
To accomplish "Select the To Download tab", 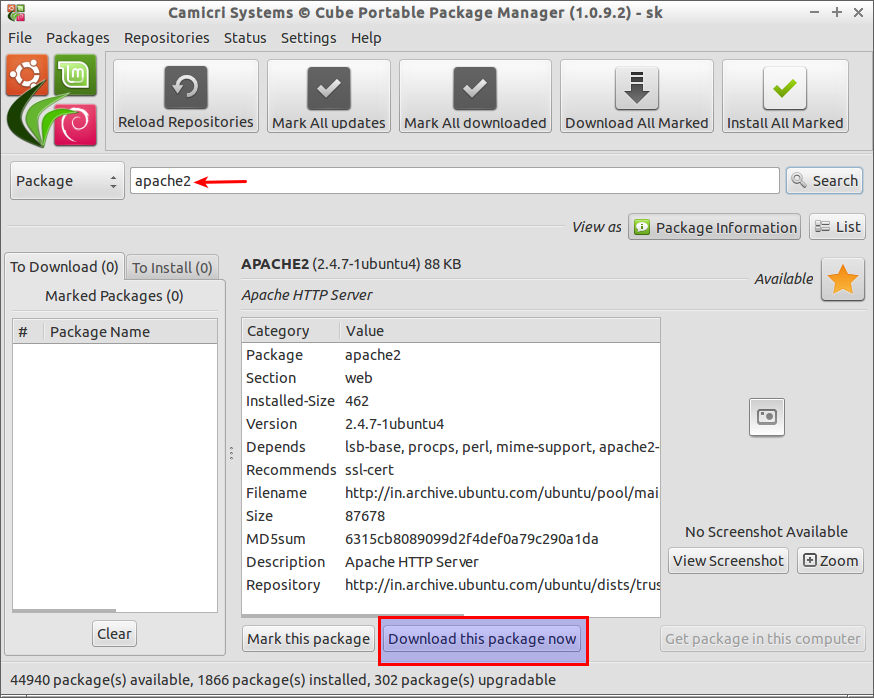I will 64,267.
